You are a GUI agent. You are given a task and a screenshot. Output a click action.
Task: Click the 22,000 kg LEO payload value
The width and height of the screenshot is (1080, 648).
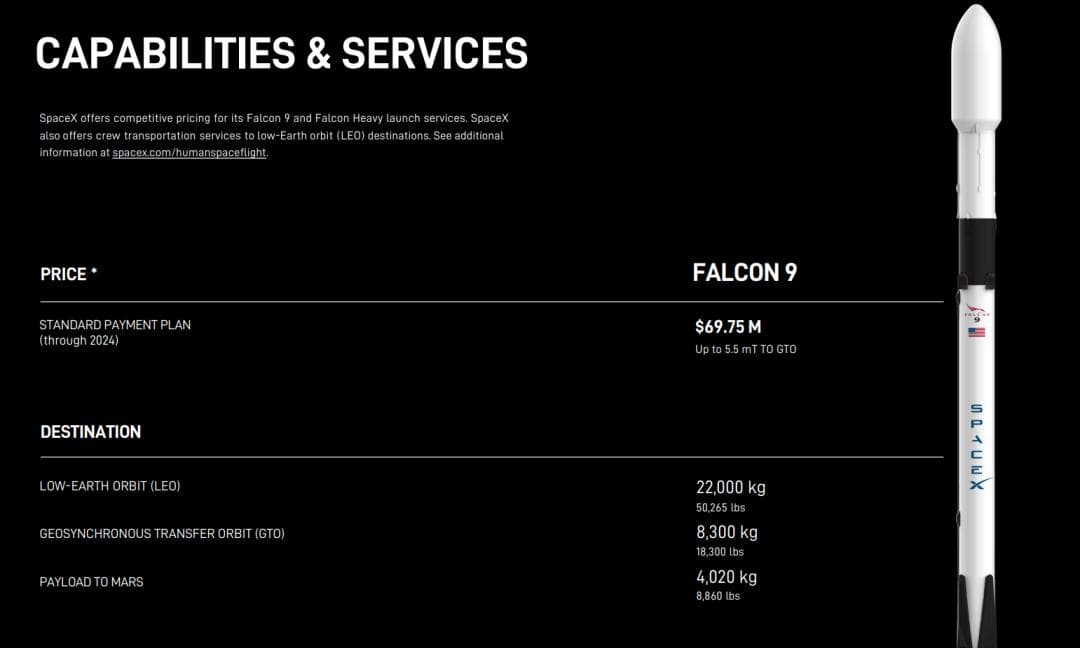pyautogui.click(x=730, y=488)
